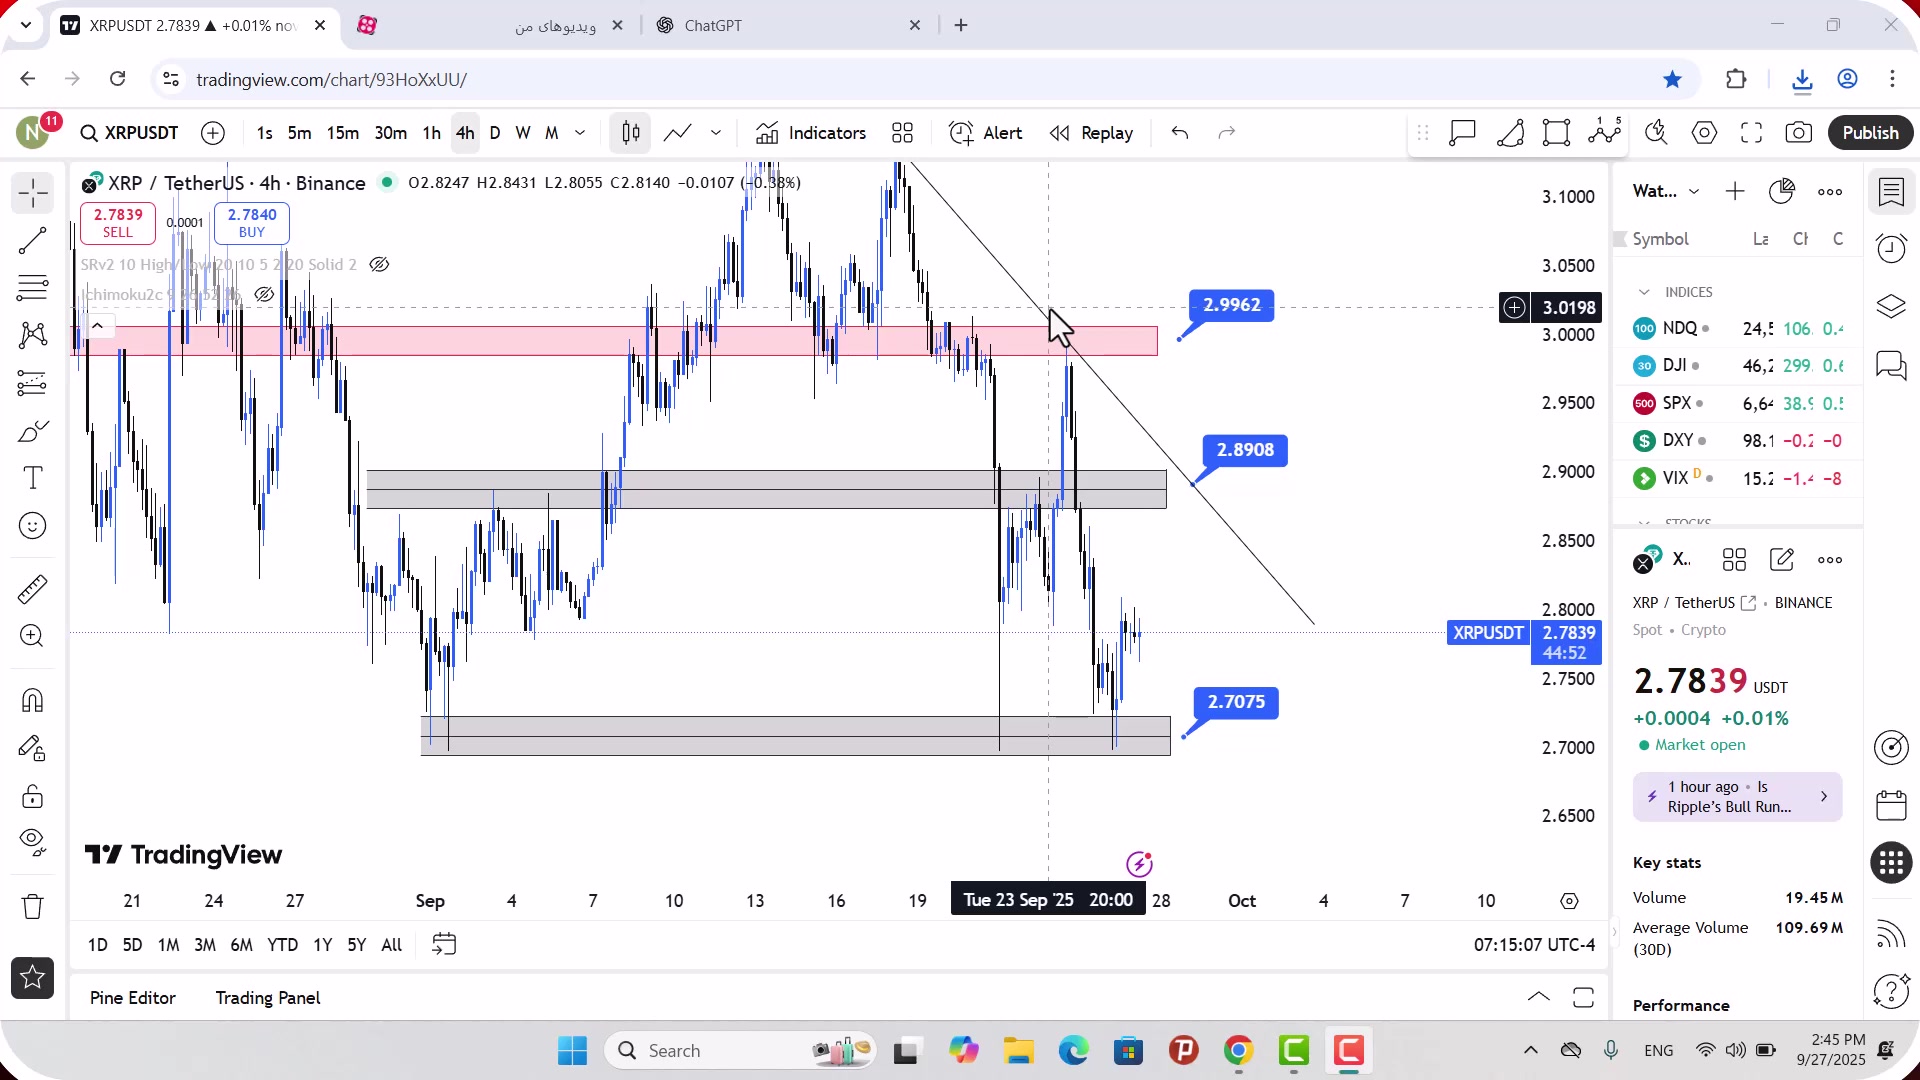Screen dimensions: 1920x1080
Task: Take a chart snapshot camera
Action: point(1799,133)
